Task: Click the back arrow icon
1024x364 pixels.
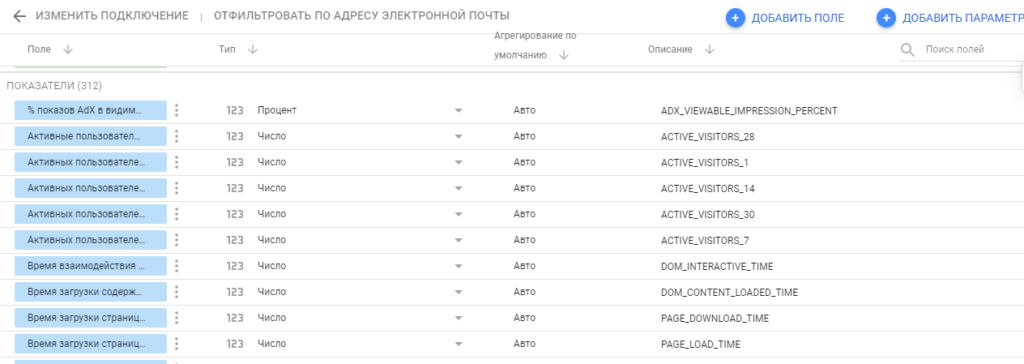Action: click(19, 16)
